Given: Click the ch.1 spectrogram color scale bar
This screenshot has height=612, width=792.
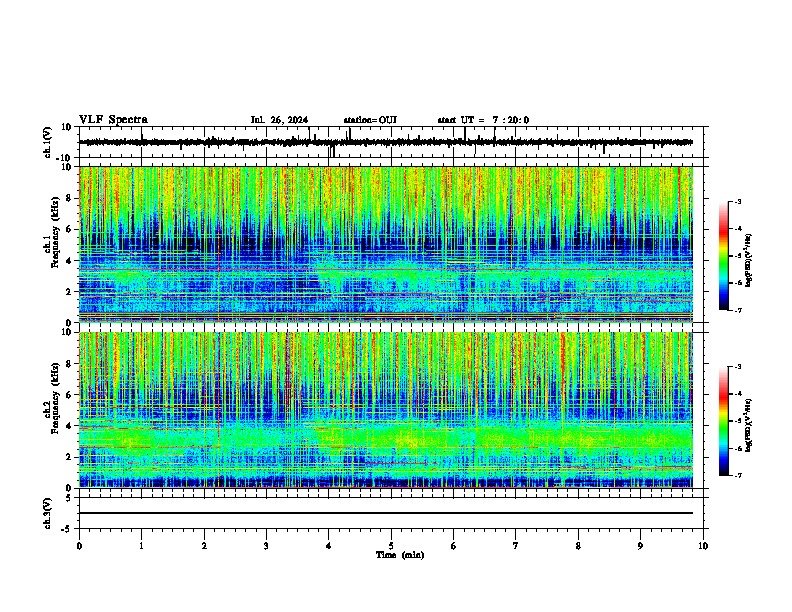Looking at the screenshot, I should click(x=723, y=256).
